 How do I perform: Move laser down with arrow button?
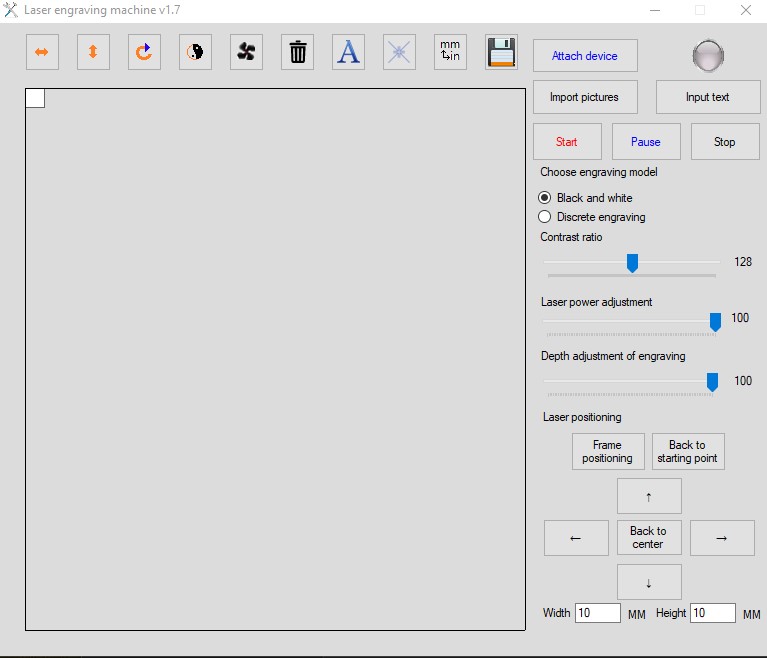[649, 582]
